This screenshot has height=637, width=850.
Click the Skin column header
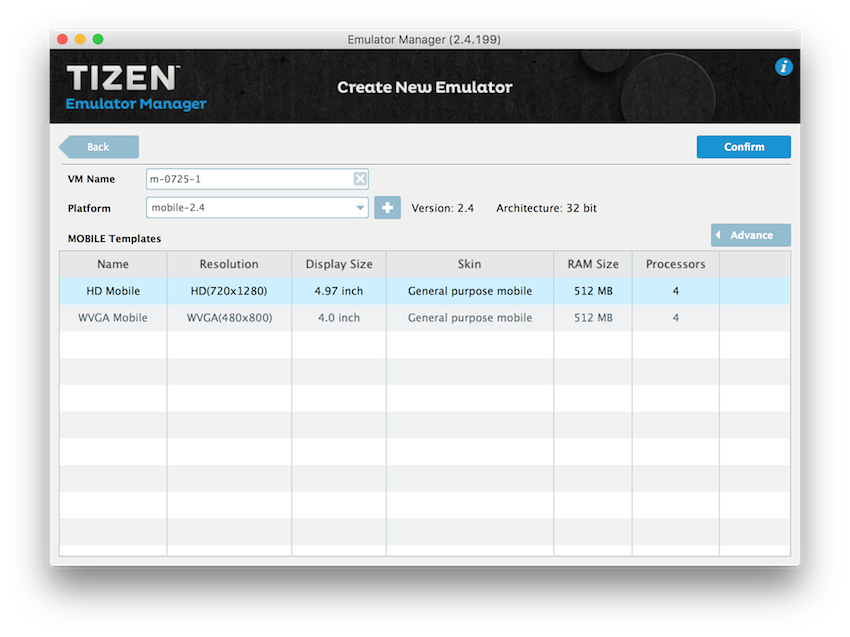(469, 264)
